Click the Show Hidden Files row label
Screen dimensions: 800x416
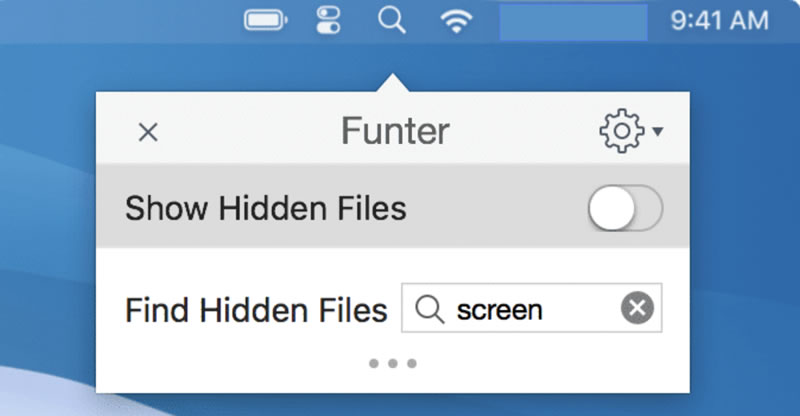266,208
